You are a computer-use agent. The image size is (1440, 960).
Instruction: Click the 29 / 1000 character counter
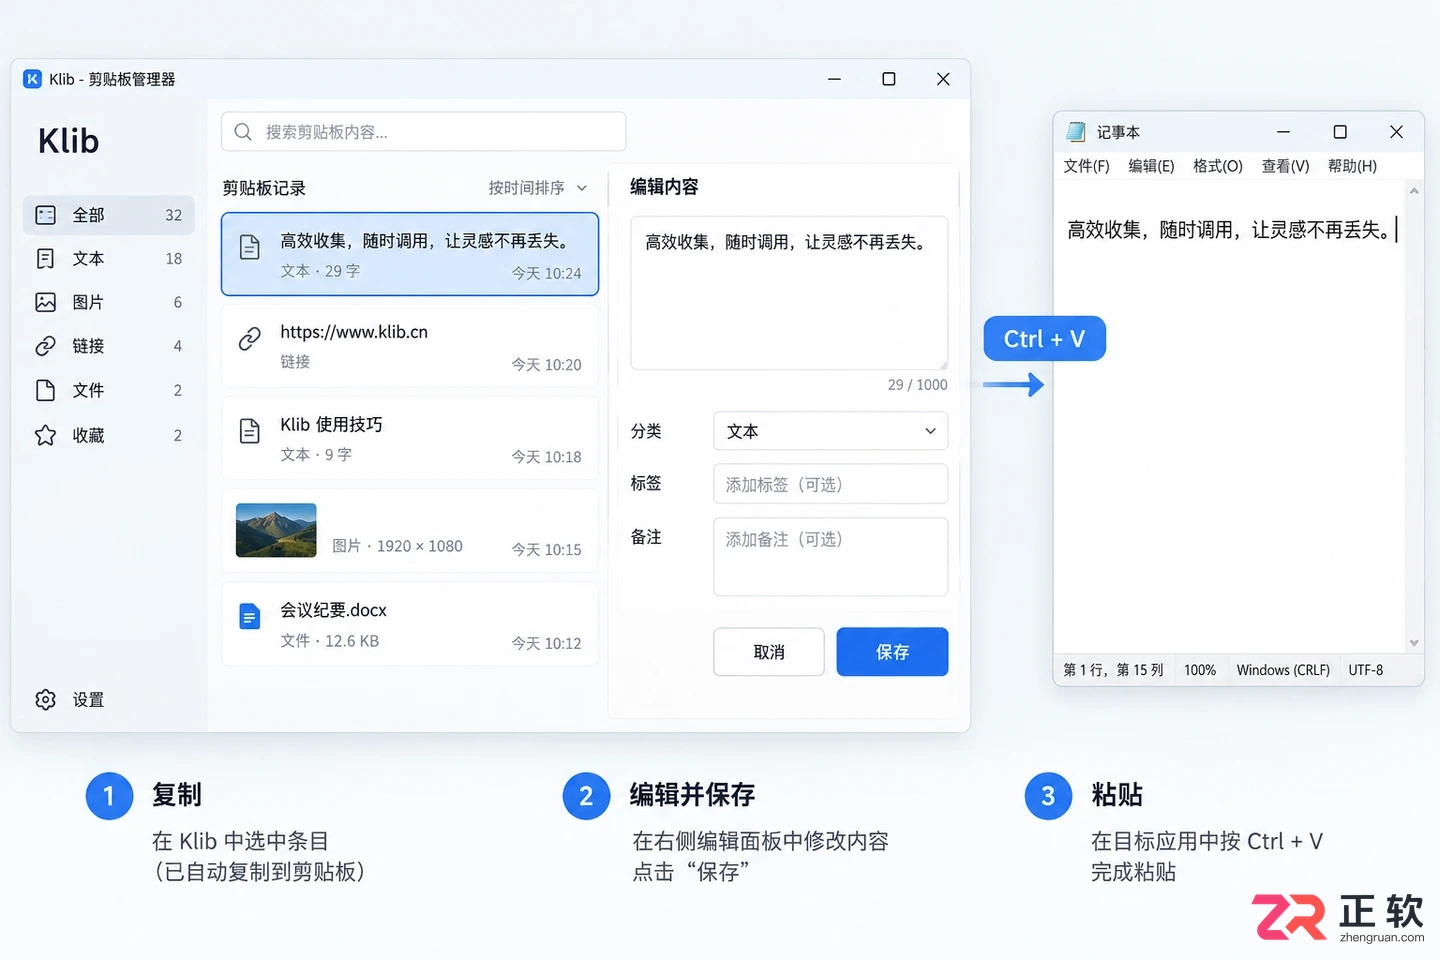(x=917, y=385)
